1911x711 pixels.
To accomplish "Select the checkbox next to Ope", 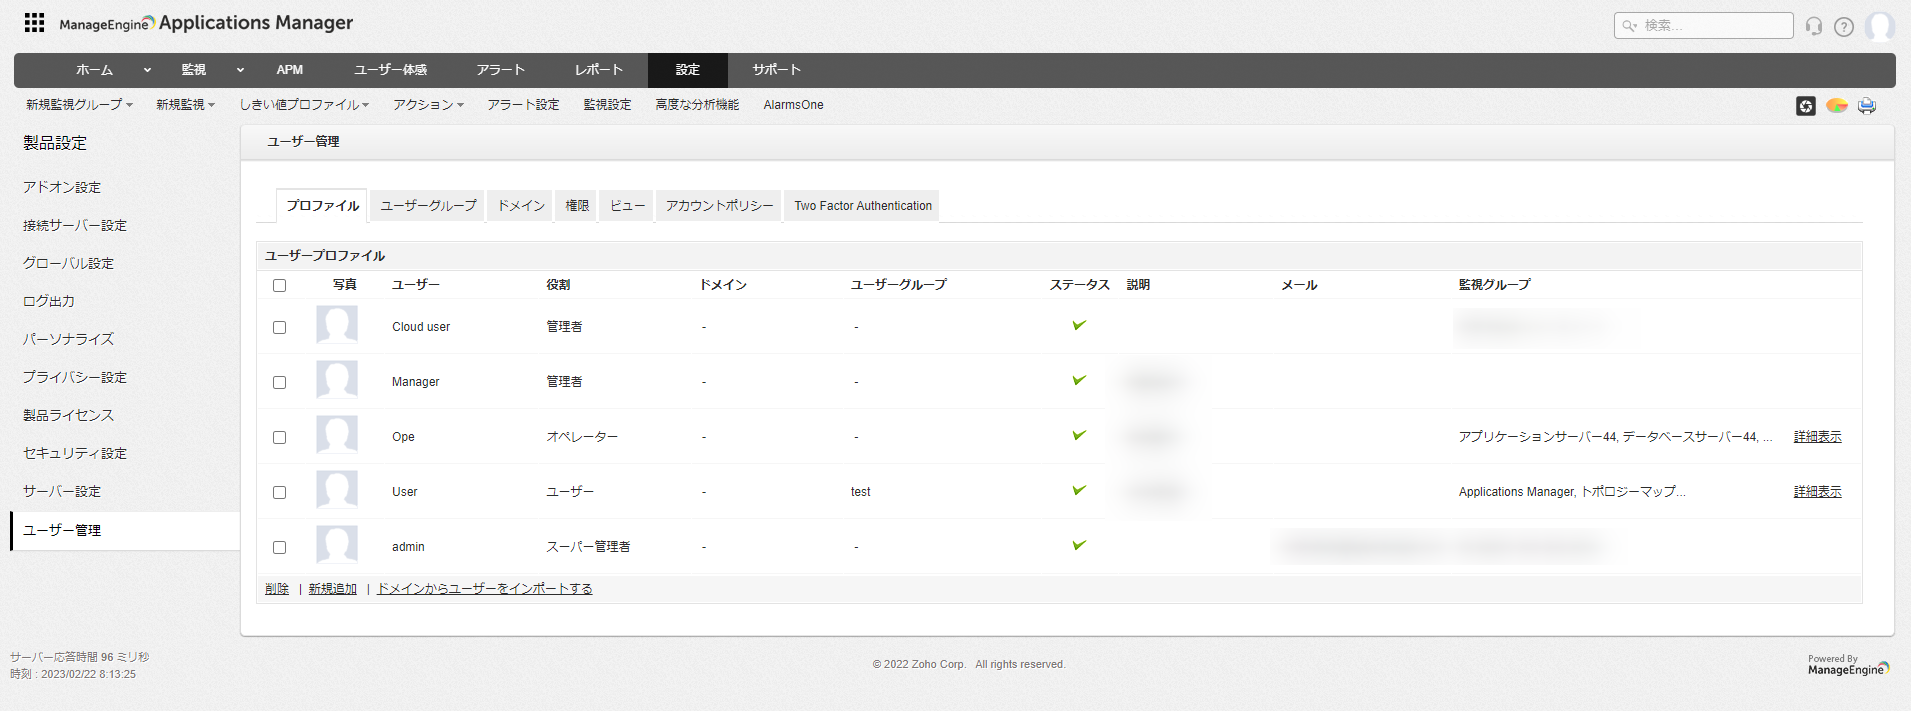I will coord(280,437).
